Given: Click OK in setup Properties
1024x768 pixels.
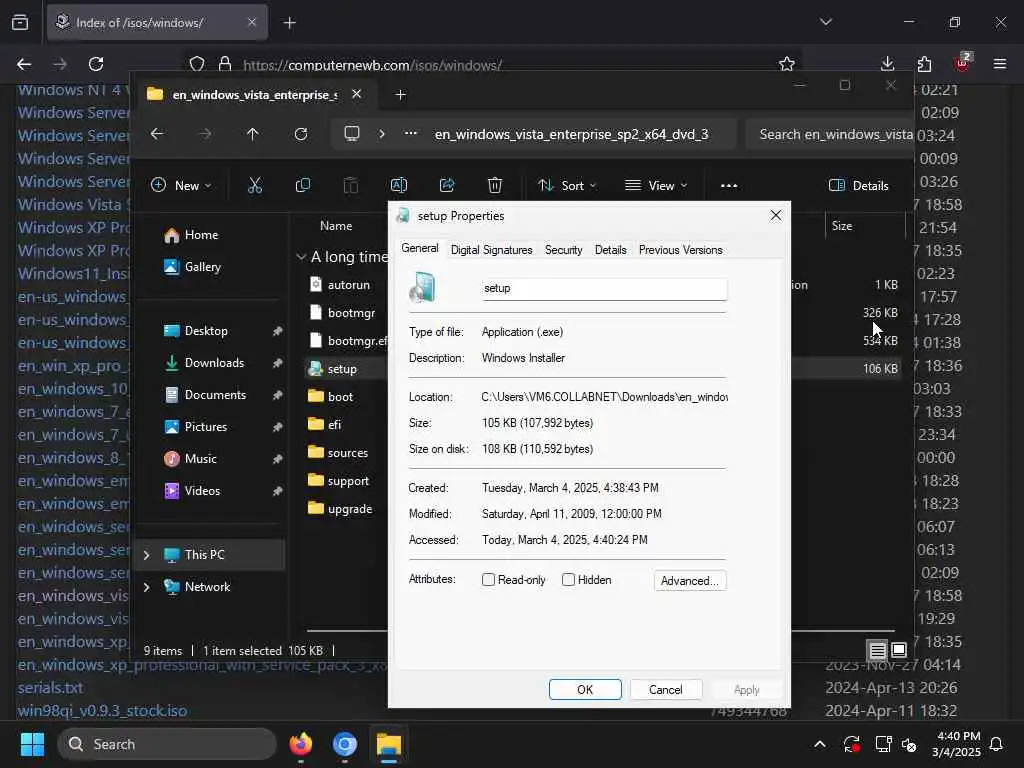Looking at the screenshot, I should pyautogui.click(x=585, y=690).
